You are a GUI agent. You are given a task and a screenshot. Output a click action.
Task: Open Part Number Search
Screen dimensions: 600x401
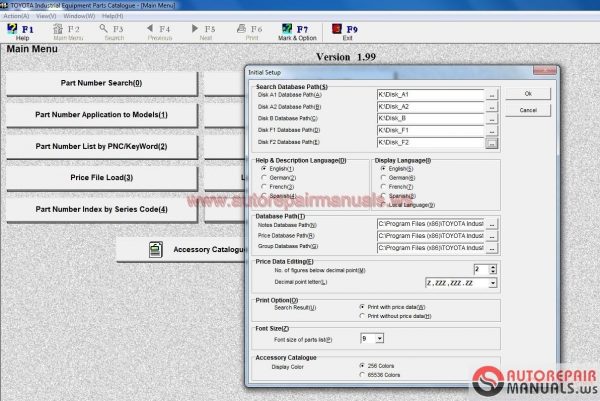pyautogui.click(x=101, y=83)
